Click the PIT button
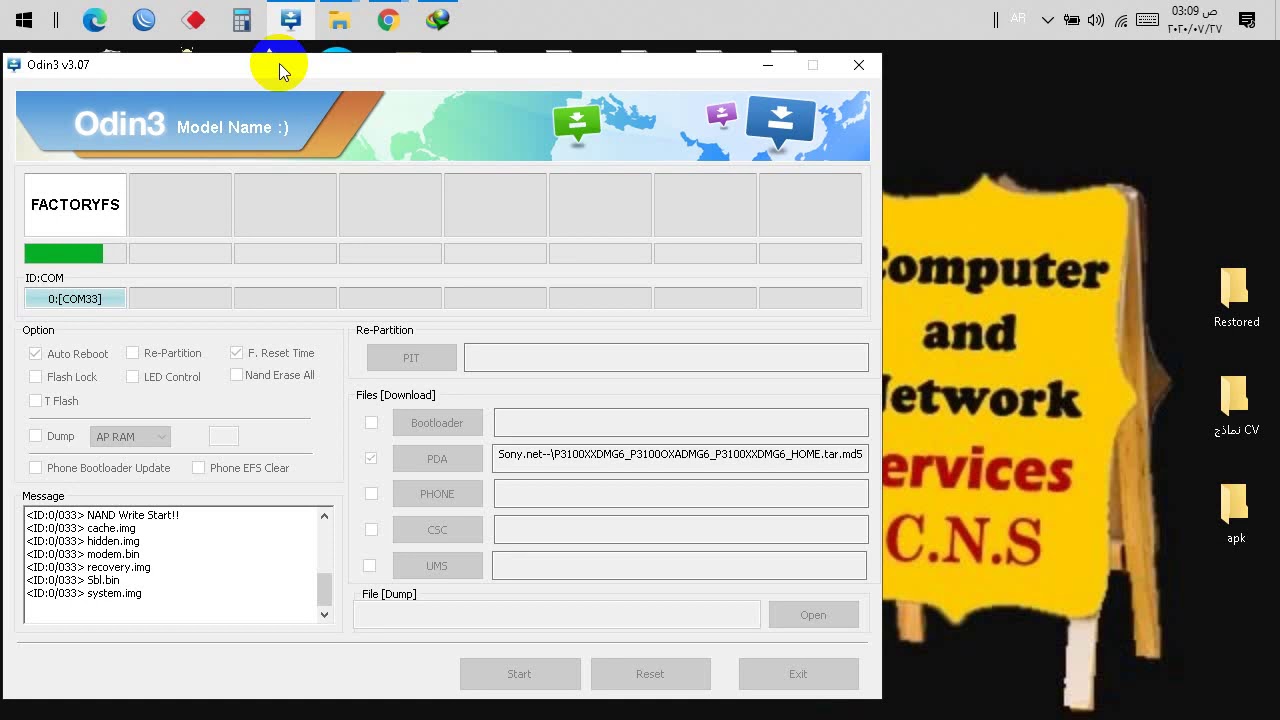1280x720 pixels. point(411,358)
